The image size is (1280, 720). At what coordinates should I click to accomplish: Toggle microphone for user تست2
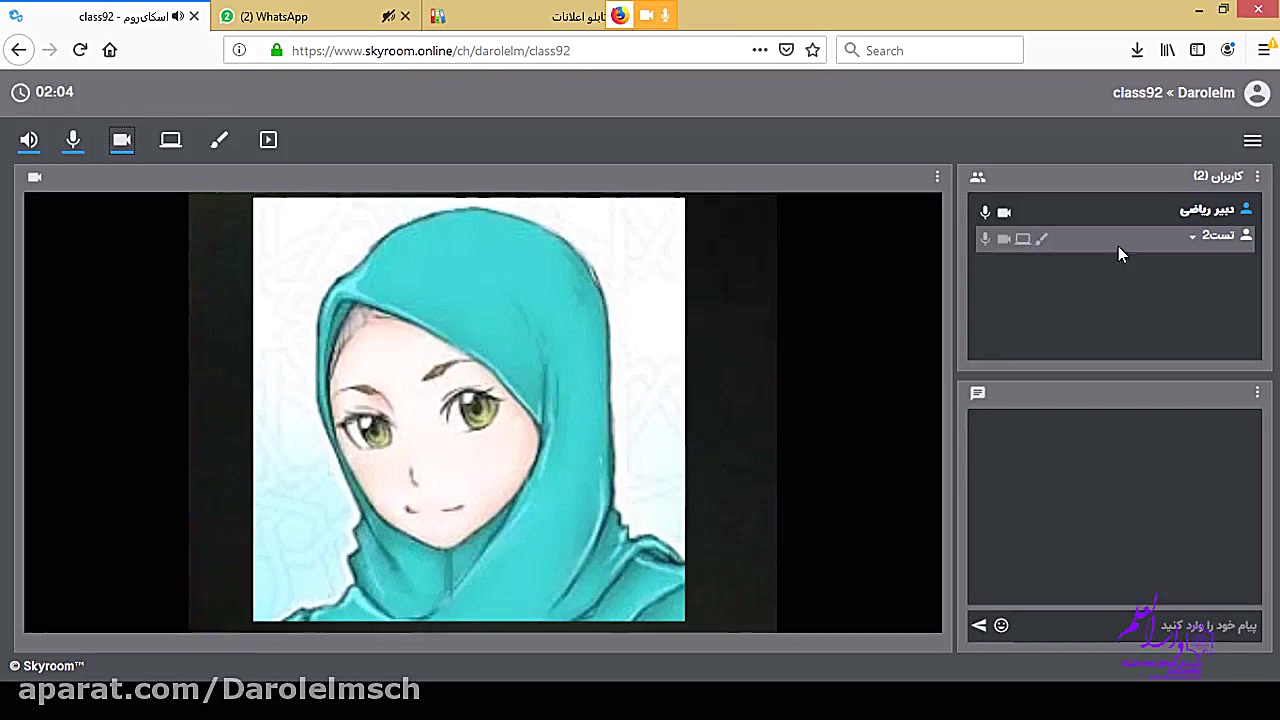[985, 239]
